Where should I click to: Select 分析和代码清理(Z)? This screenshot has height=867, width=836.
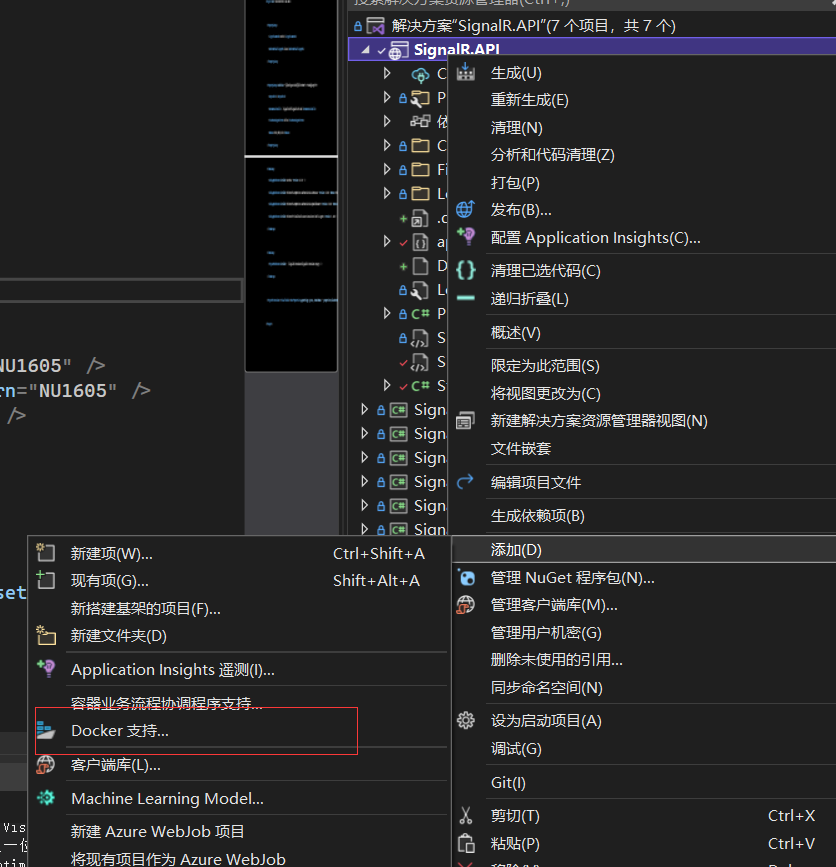point(552,155)
